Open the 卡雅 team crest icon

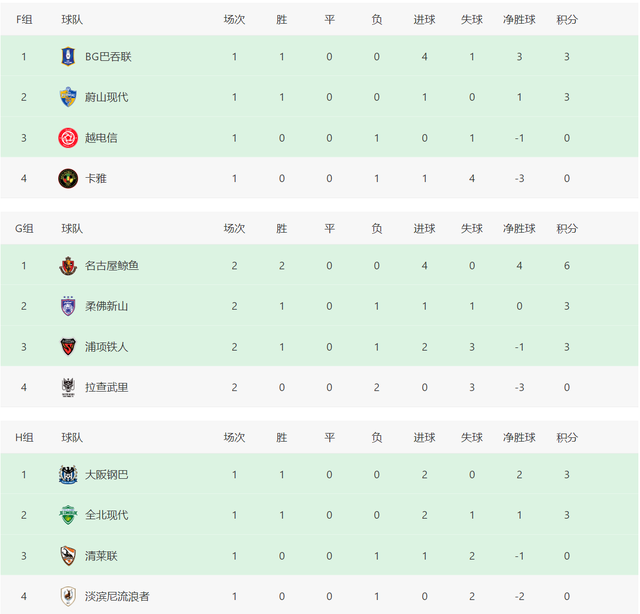[x=68, y=178]
